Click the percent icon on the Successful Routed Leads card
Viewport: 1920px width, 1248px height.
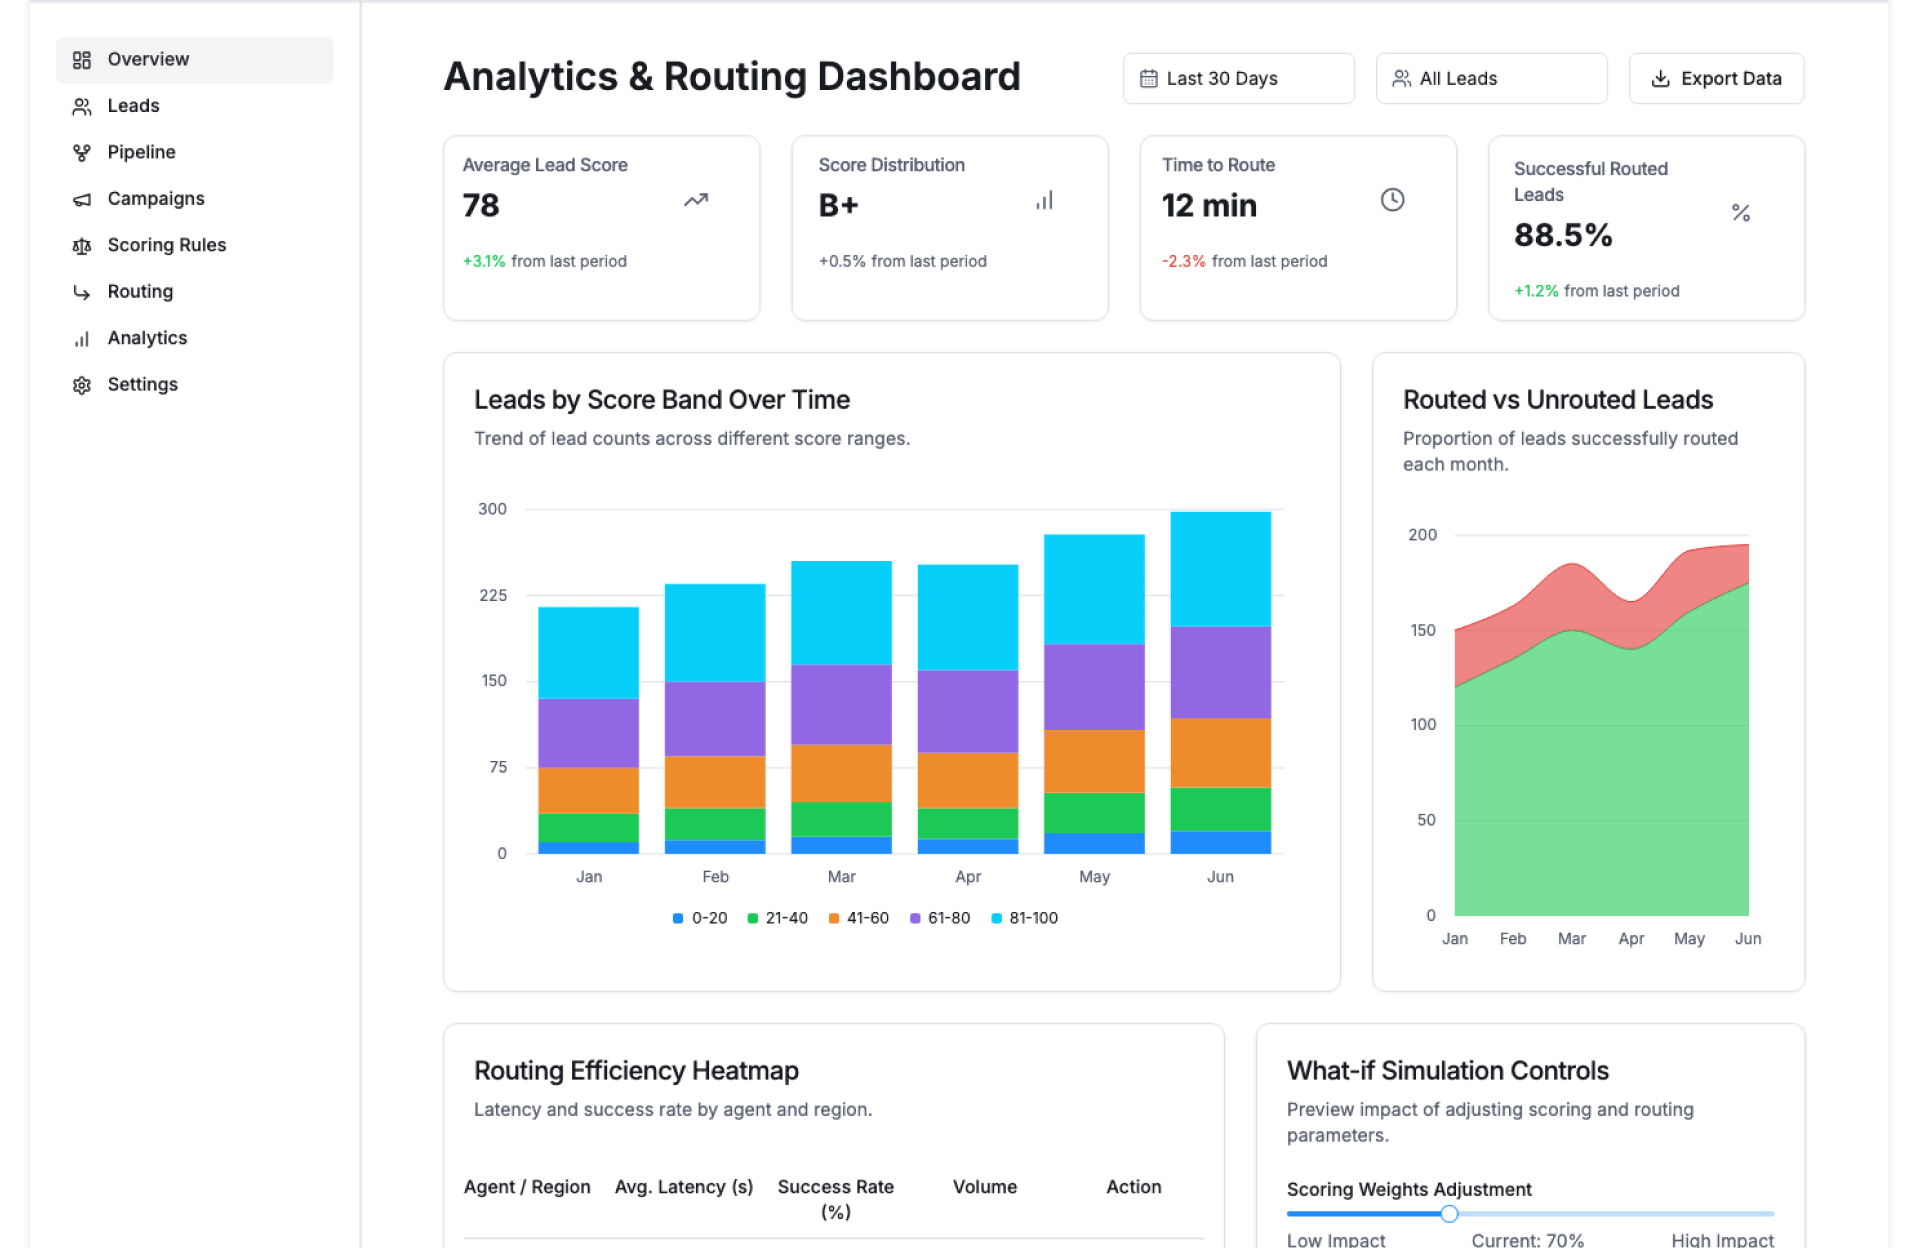tap(1740, 213)
